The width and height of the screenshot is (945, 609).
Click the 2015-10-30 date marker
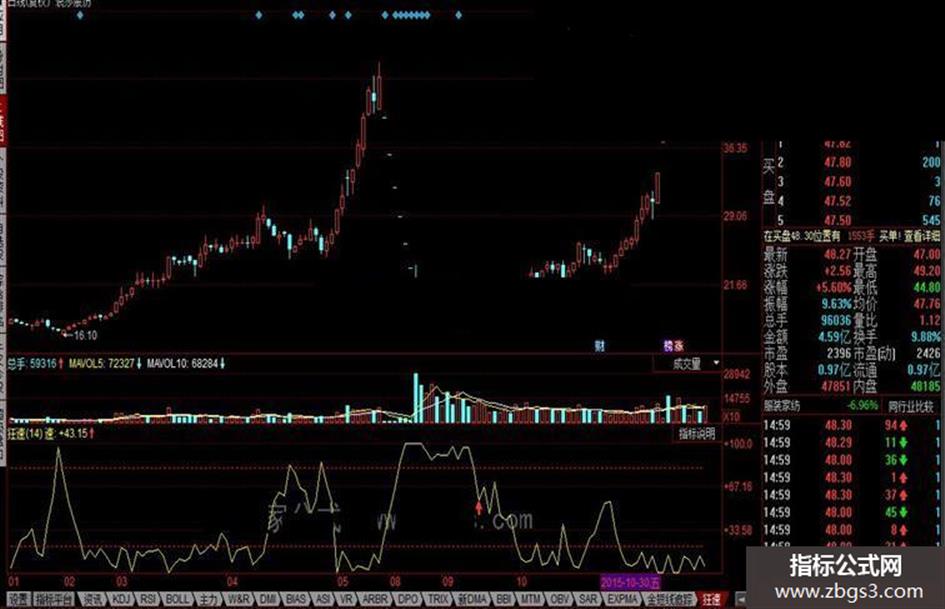pyautogui.click(x=630, y=582)
